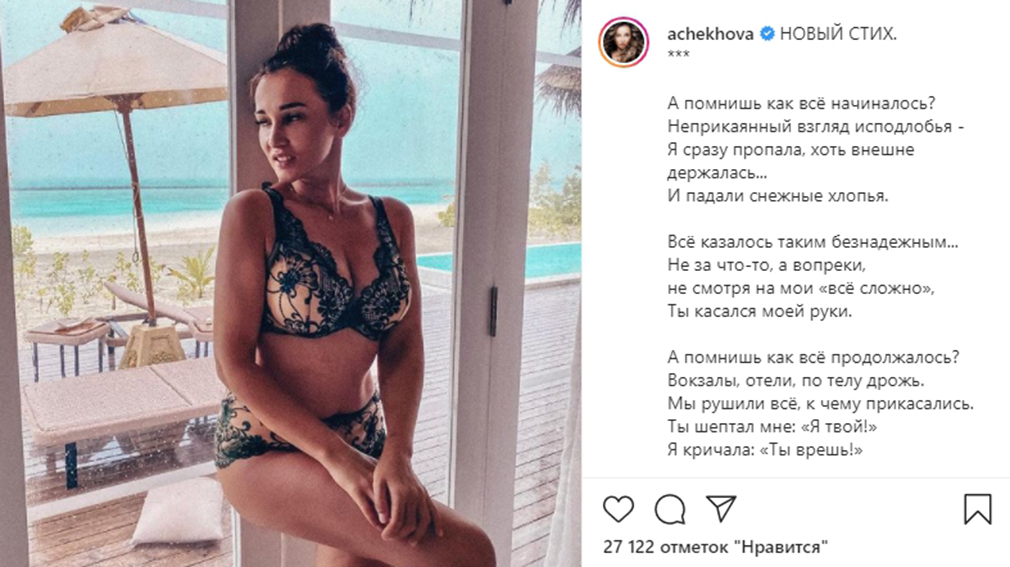The height and width of the screenshot is (567, 1010).
Task: Save the post with the bookmark icon
Action: pyautogui.click(x=977, y=509)
